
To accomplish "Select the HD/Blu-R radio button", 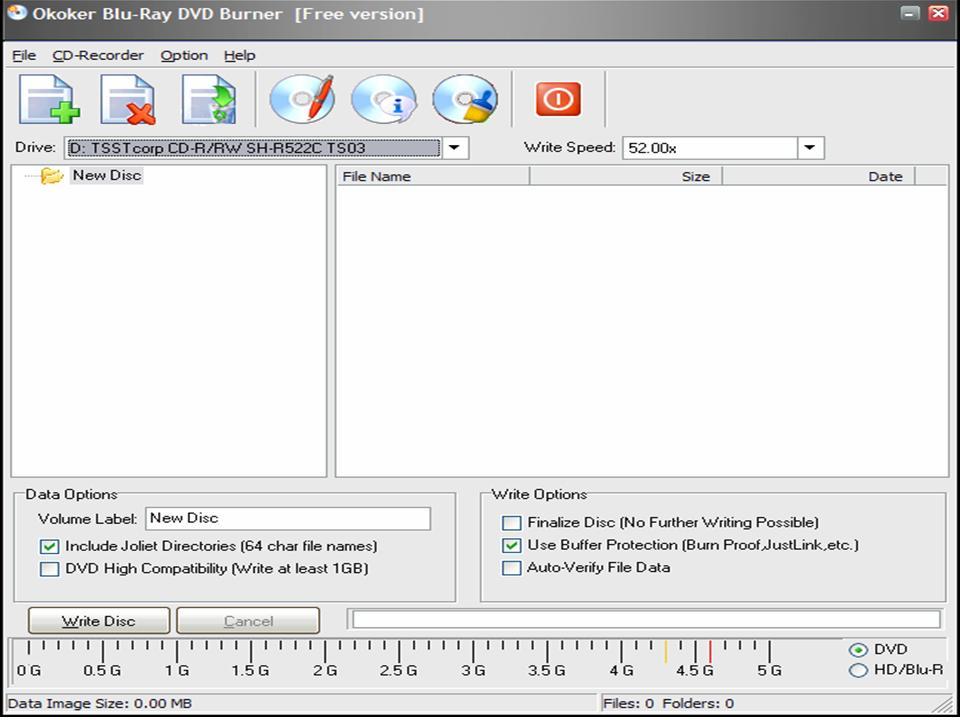I will [858, 668].
